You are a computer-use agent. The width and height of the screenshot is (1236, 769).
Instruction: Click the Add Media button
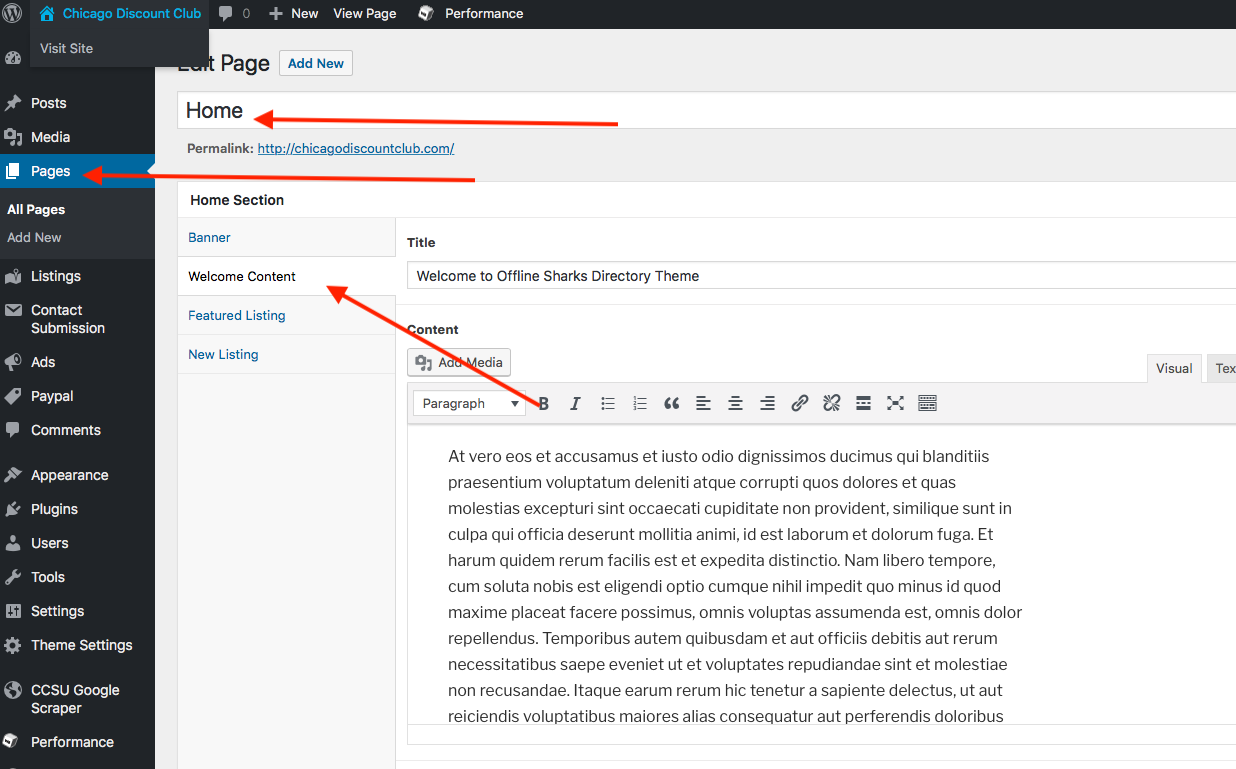point(460,362)
